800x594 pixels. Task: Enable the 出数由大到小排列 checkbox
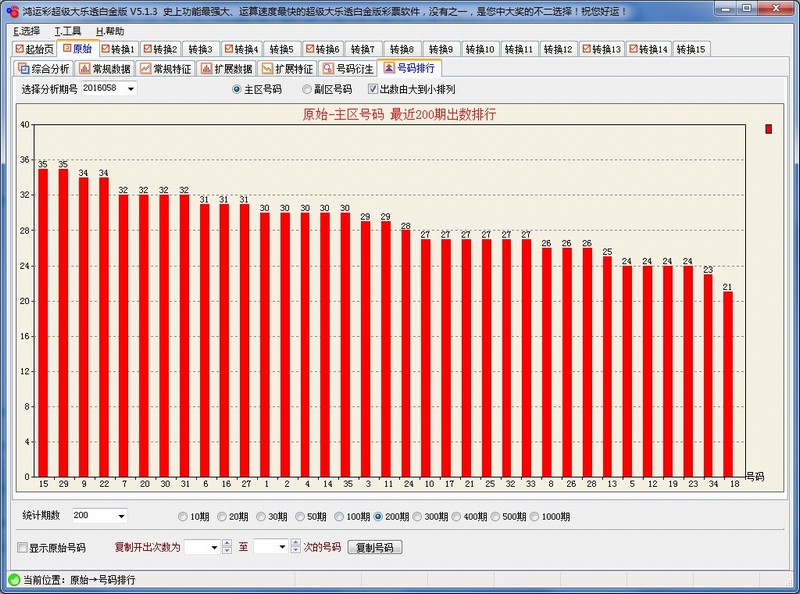tap(374, 89)
